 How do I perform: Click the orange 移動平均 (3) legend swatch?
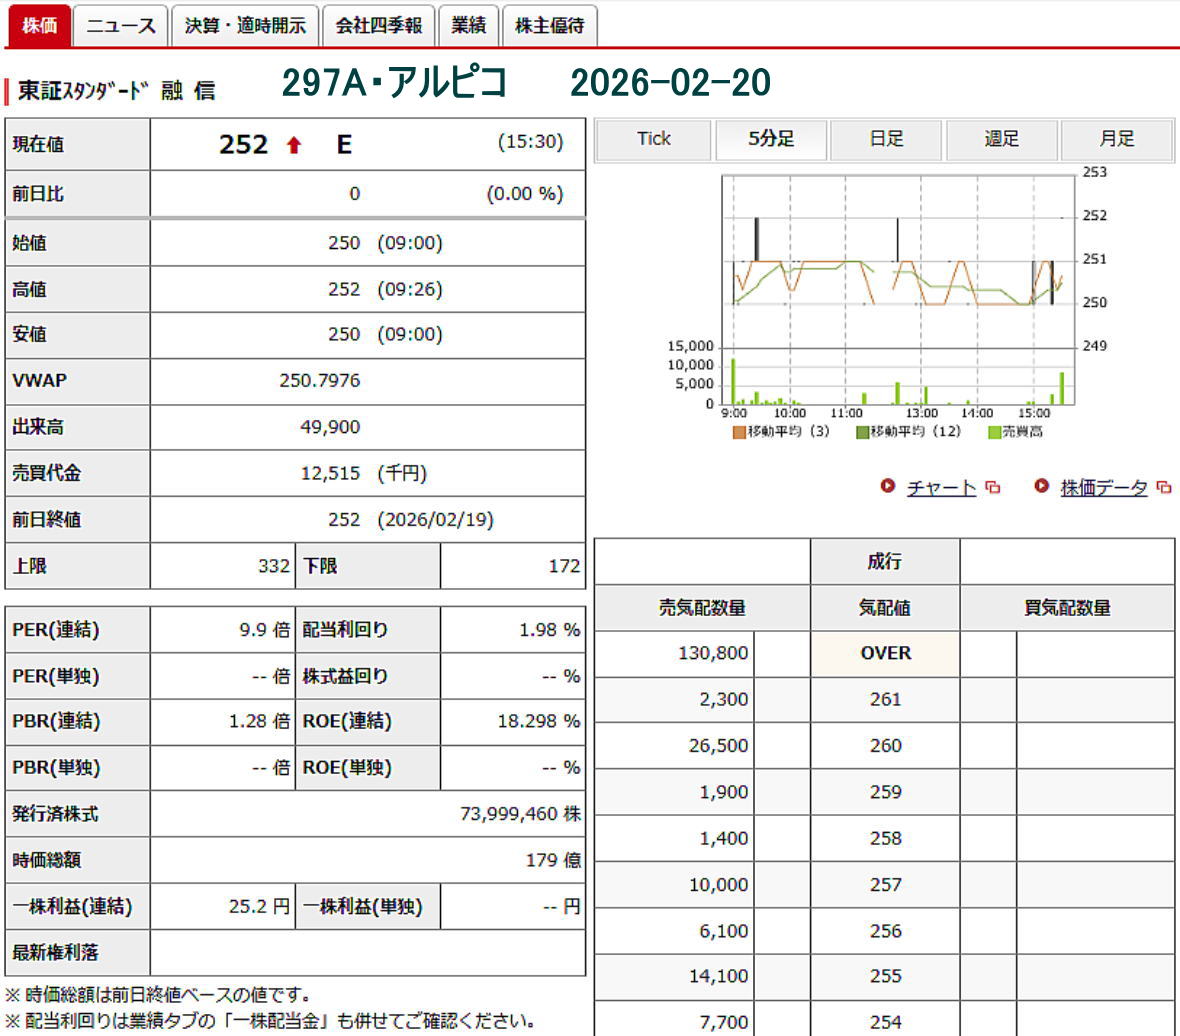point(739,432)
